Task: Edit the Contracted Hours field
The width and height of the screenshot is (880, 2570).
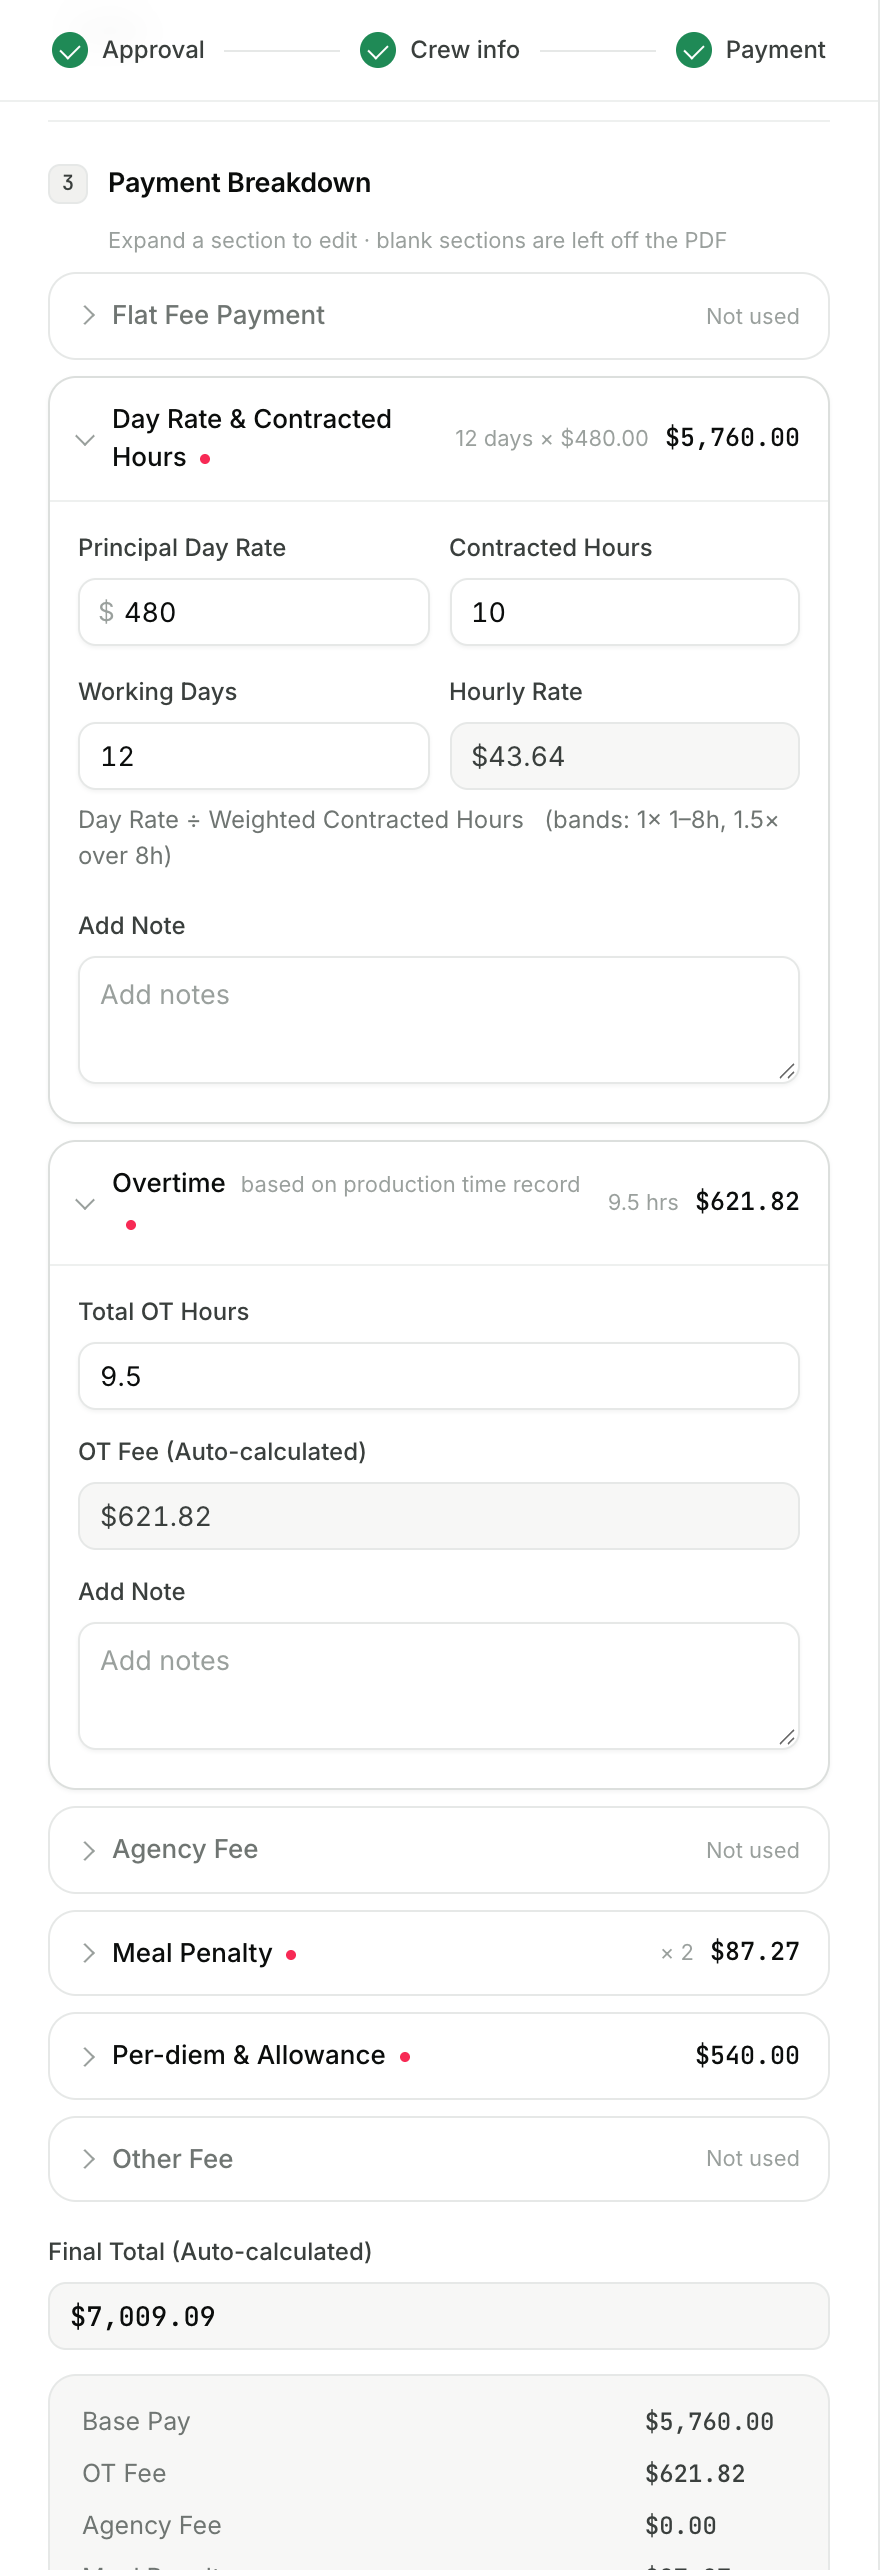Action: pyautogui.click(x=625, y=612)
